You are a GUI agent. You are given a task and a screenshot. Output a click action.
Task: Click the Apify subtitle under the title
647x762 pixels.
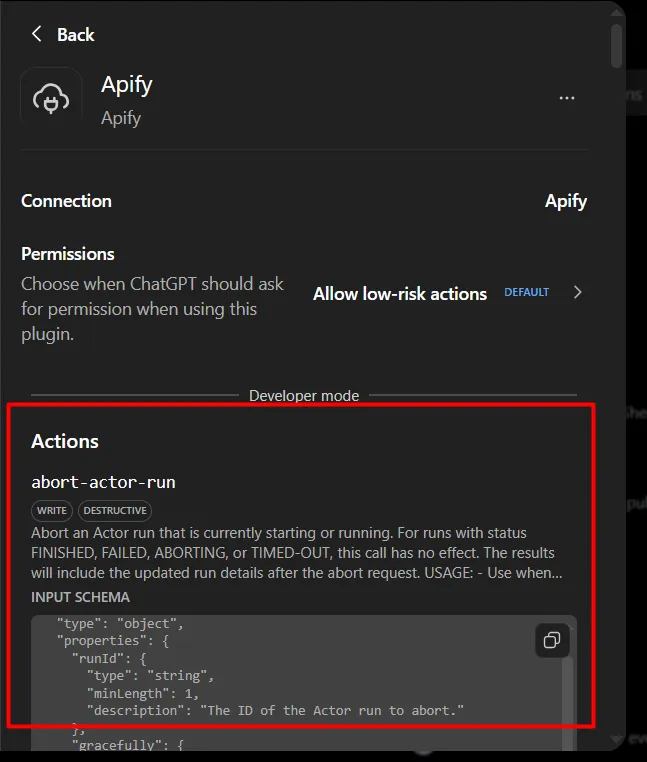pyautogui.click(x=121, y=118)
